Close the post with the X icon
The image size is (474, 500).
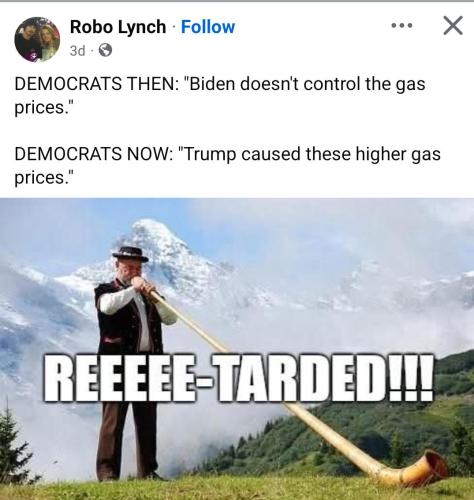pyautogui.click(x=453, y=25)
